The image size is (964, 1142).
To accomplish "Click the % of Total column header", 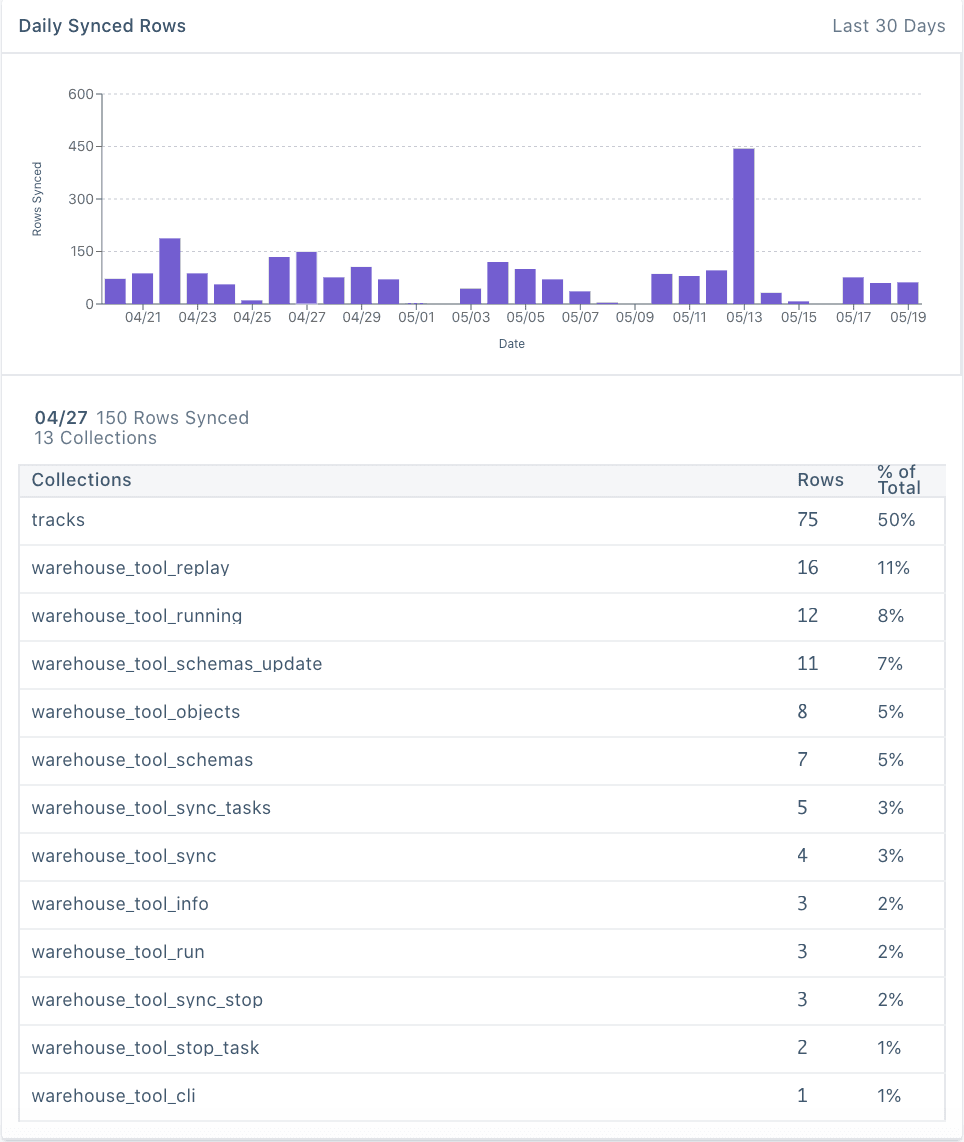I will (x=898, y=480).
